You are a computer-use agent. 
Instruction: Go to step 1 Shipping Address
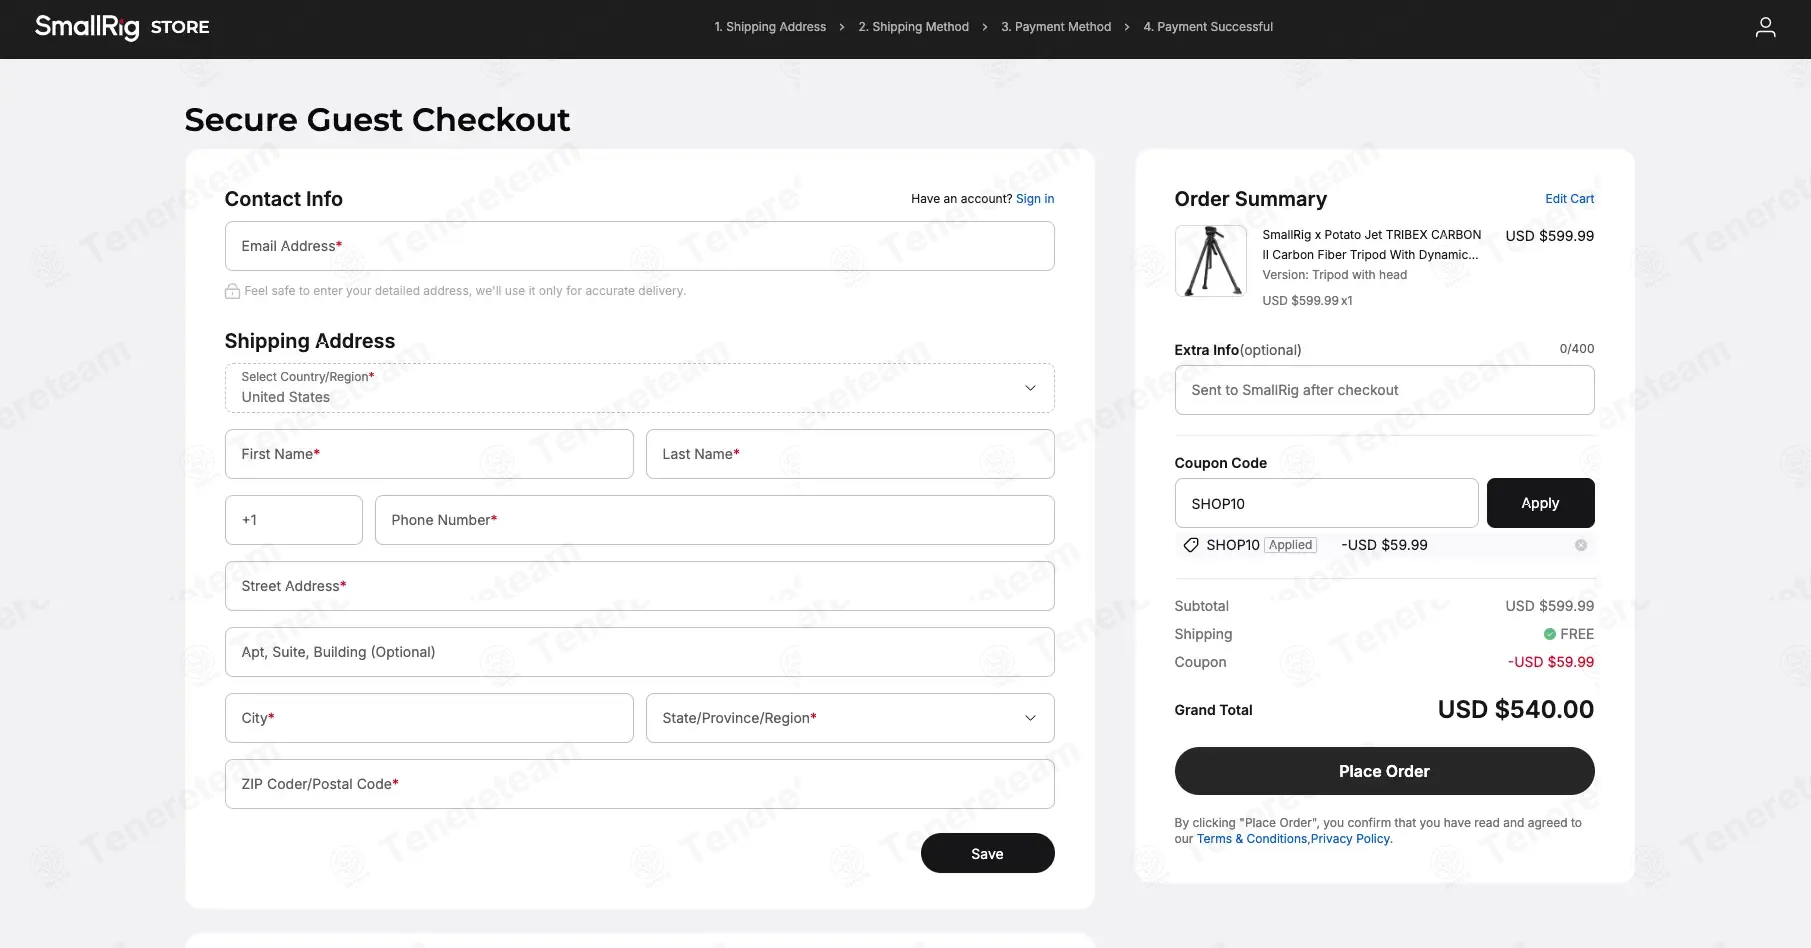point(770,27)
